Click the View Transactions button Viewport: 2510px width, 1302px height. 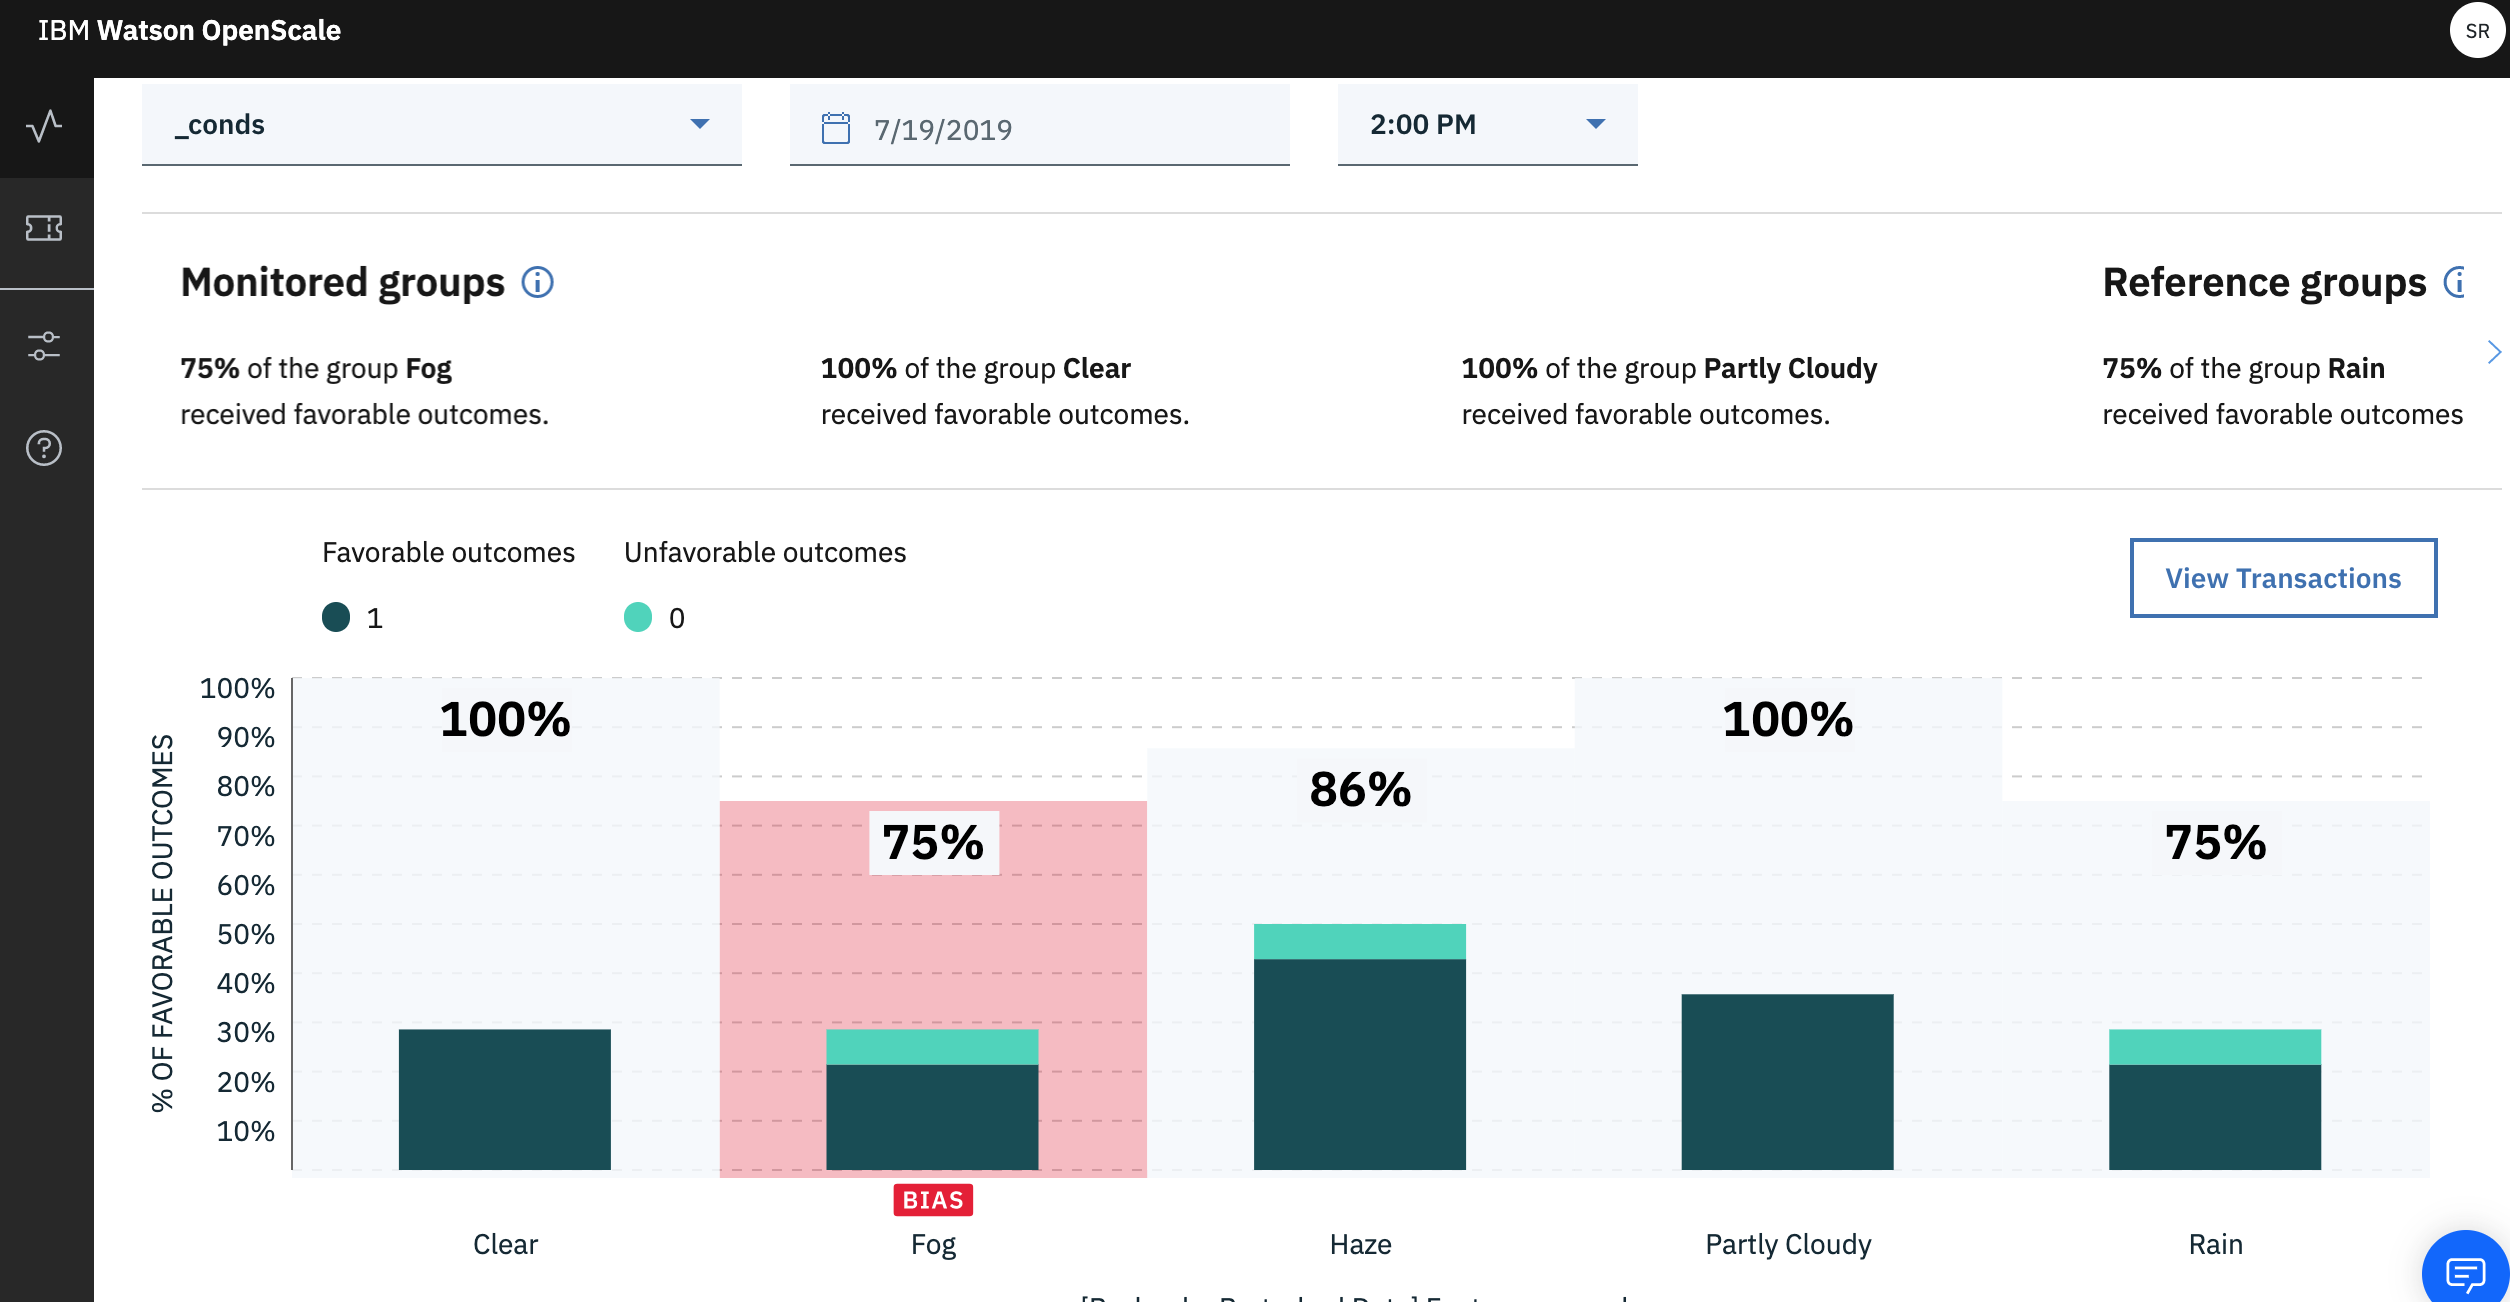(x=2282, y=578)
